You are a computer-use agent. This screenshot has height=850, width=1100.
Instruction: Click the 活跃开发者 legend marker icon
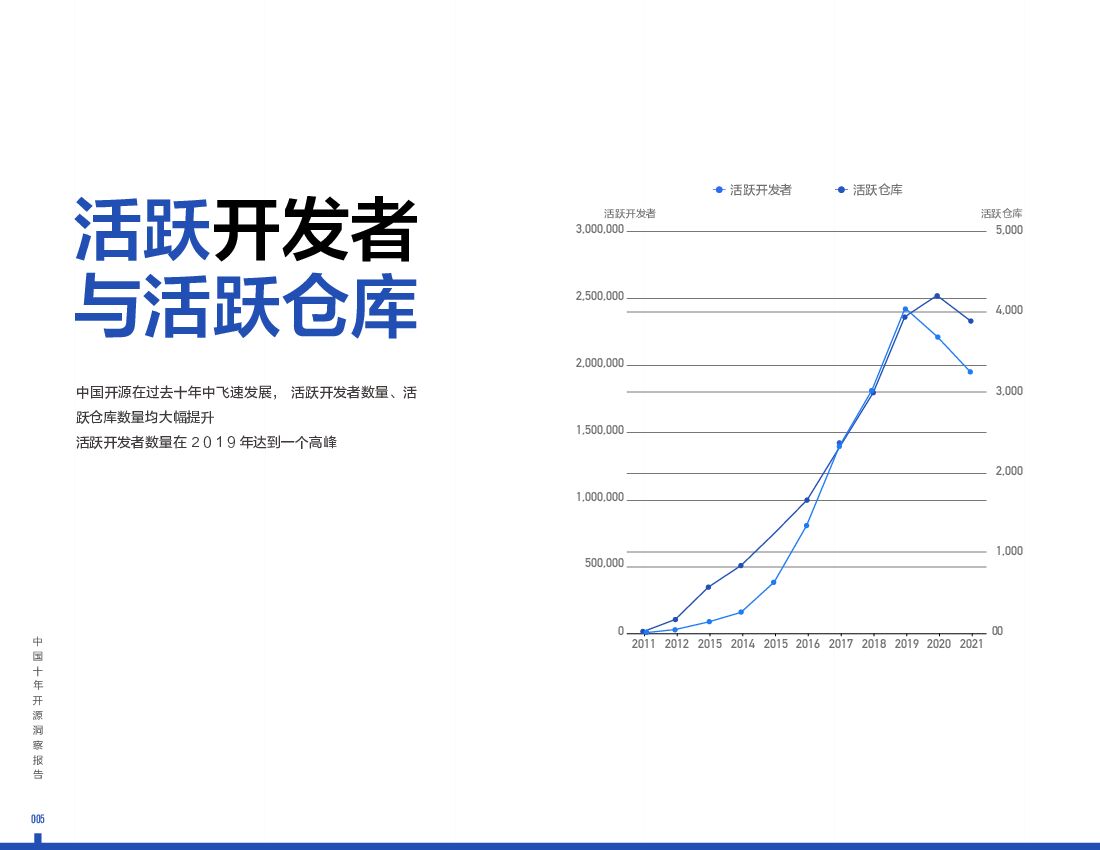(718, 190)
